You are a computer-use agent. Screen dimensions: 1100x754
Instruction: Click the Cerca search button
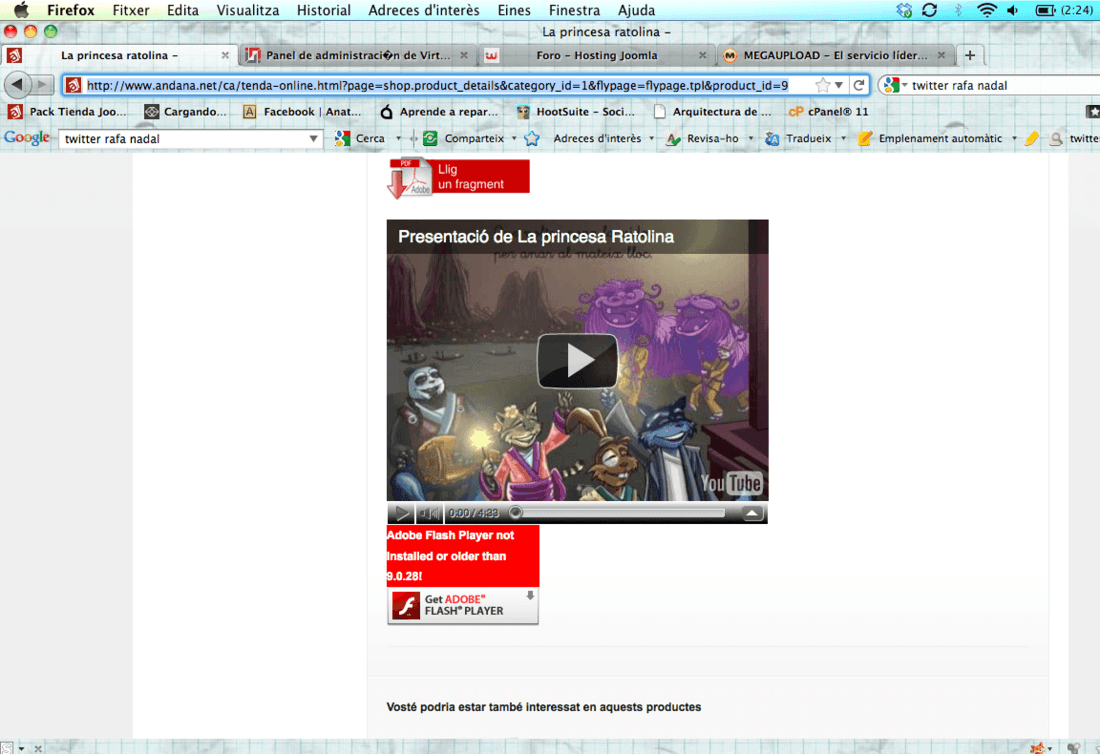[360, 138]
